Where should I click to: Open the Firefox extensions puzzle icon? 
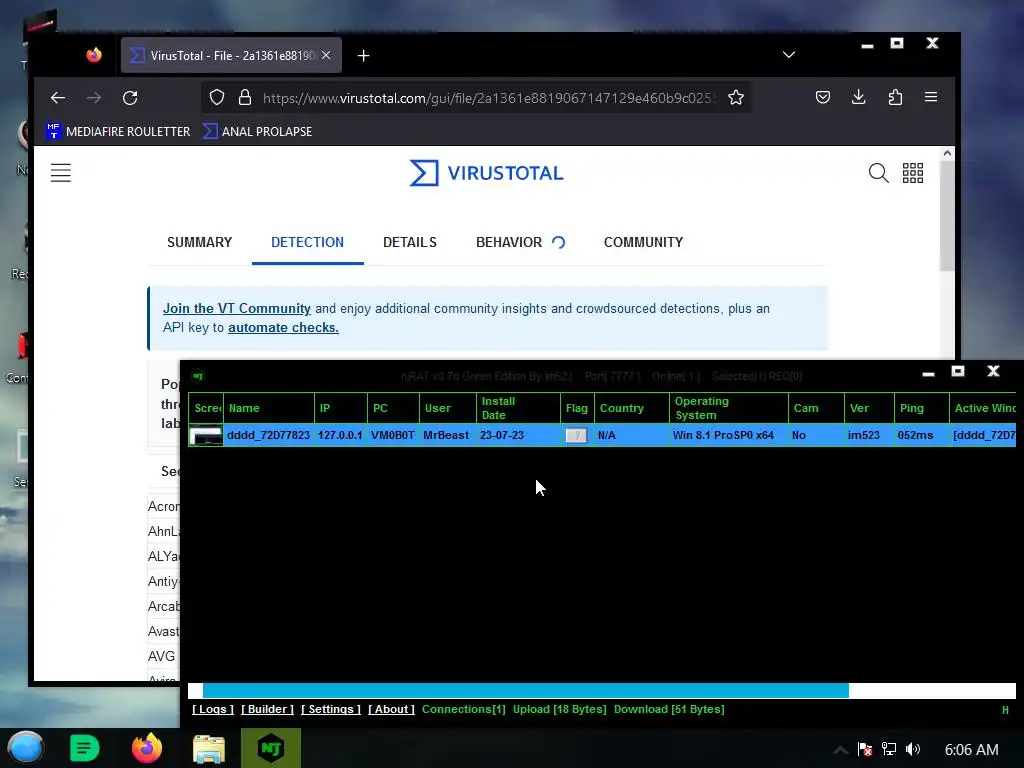(x=895, y=97)
